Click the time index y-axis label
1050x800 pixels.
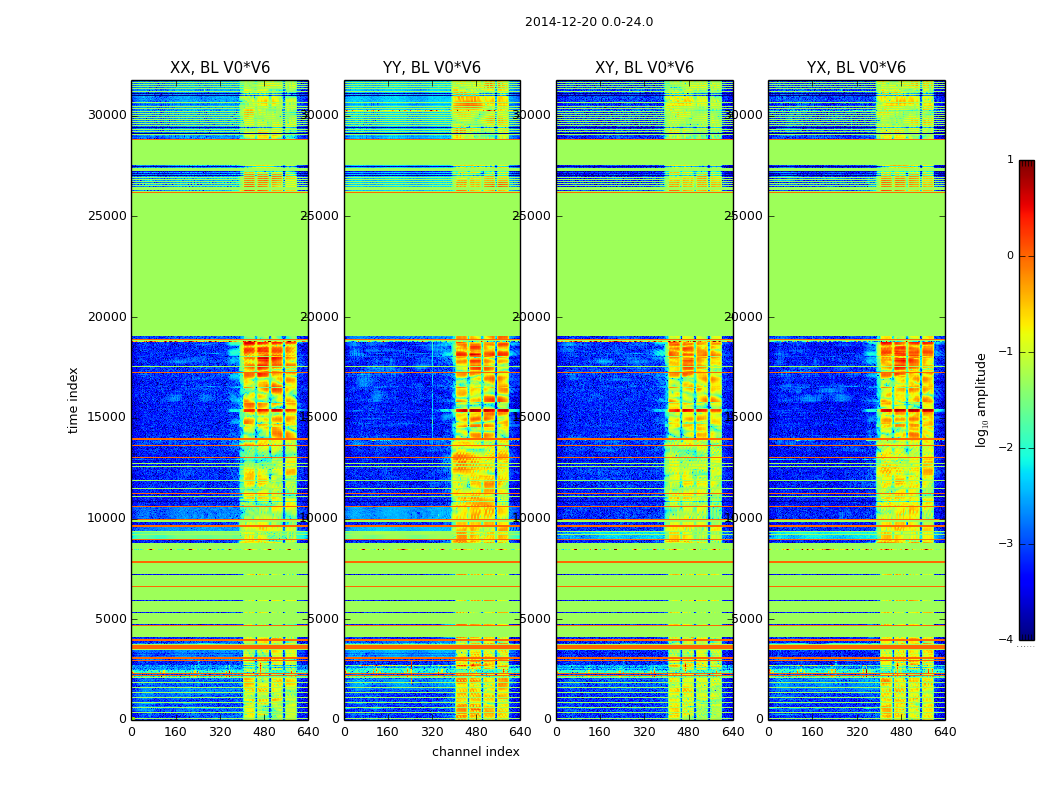(73, 400)
